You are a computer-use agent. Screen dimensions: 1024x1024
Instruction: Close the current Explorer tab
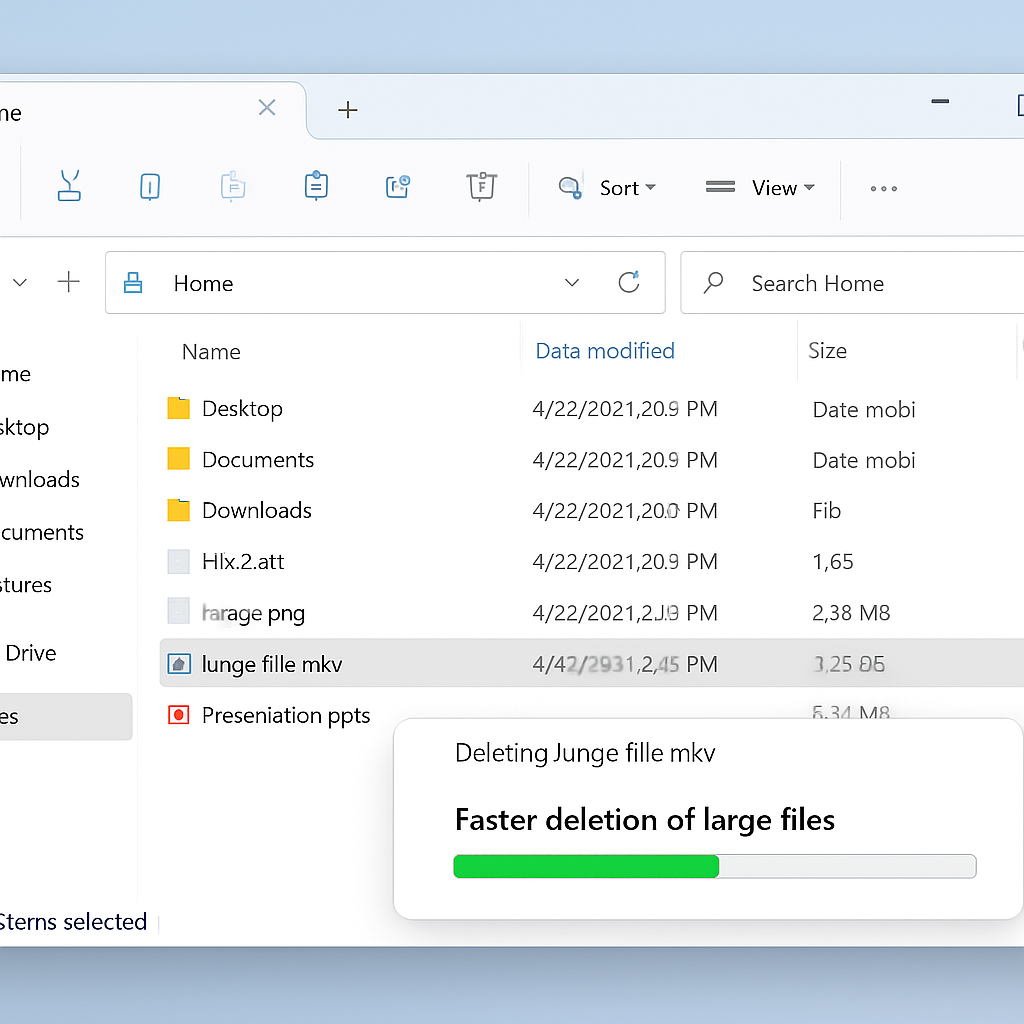click(266, 107)
